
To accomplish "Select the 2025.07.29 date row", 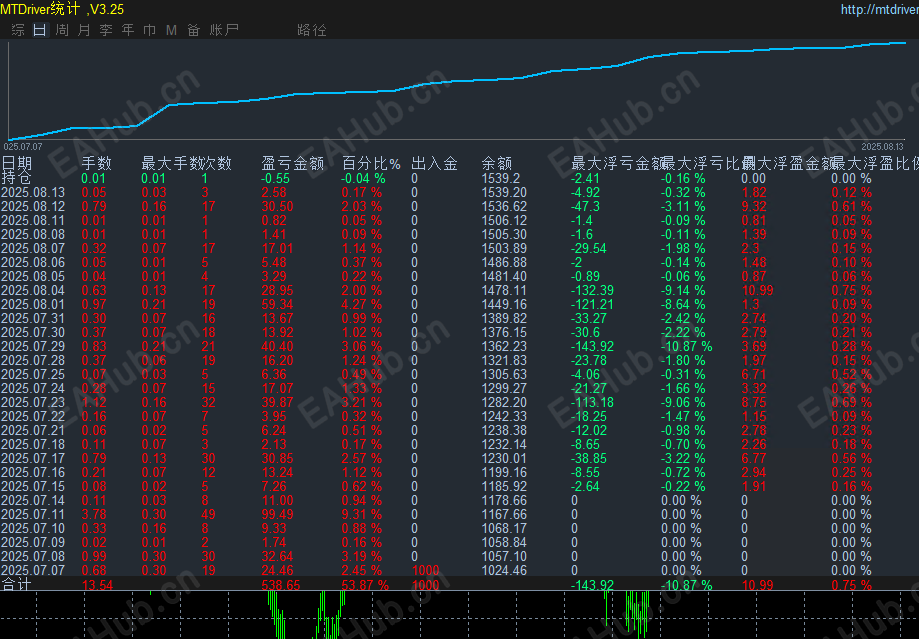I will click(33, 346).
